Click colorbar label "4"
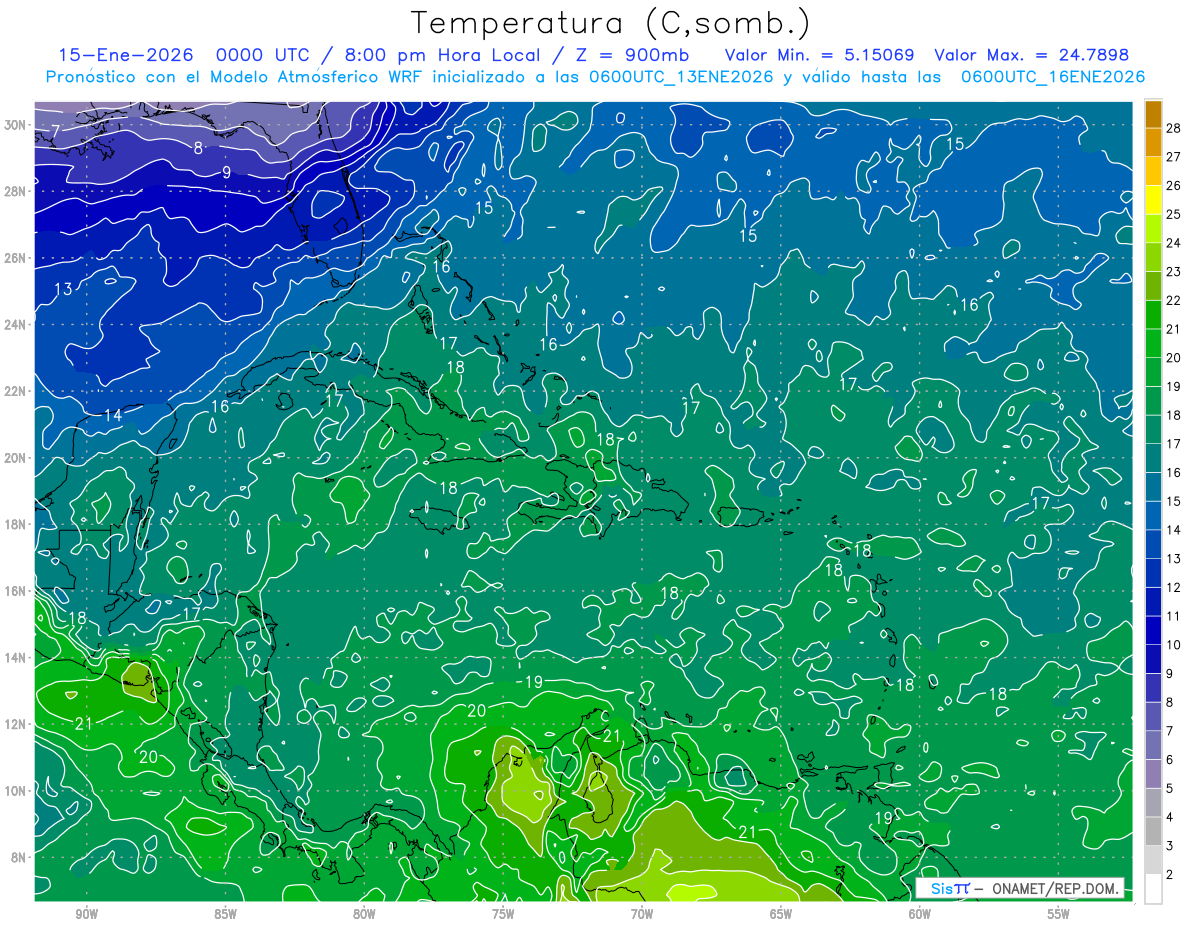The height and width of the screenshot is (927, 1200). (x=1170, y=817)
